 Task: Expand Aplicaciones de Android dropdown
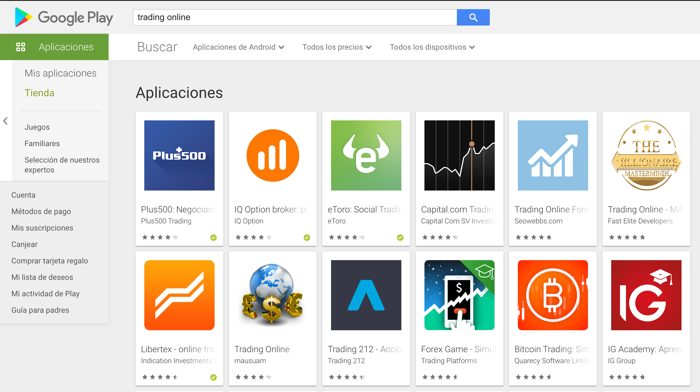click(238, 47)
